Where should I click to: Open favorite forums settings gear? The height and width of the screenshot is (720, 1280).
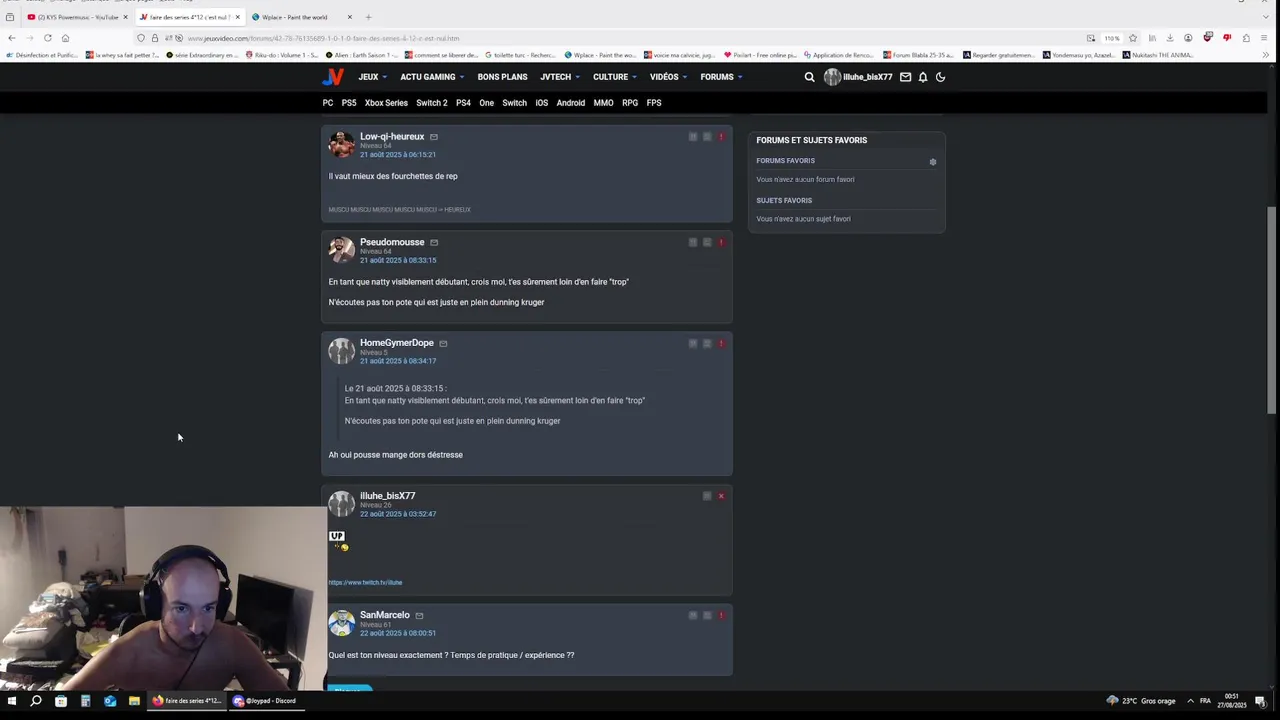(x=933, y=162)
